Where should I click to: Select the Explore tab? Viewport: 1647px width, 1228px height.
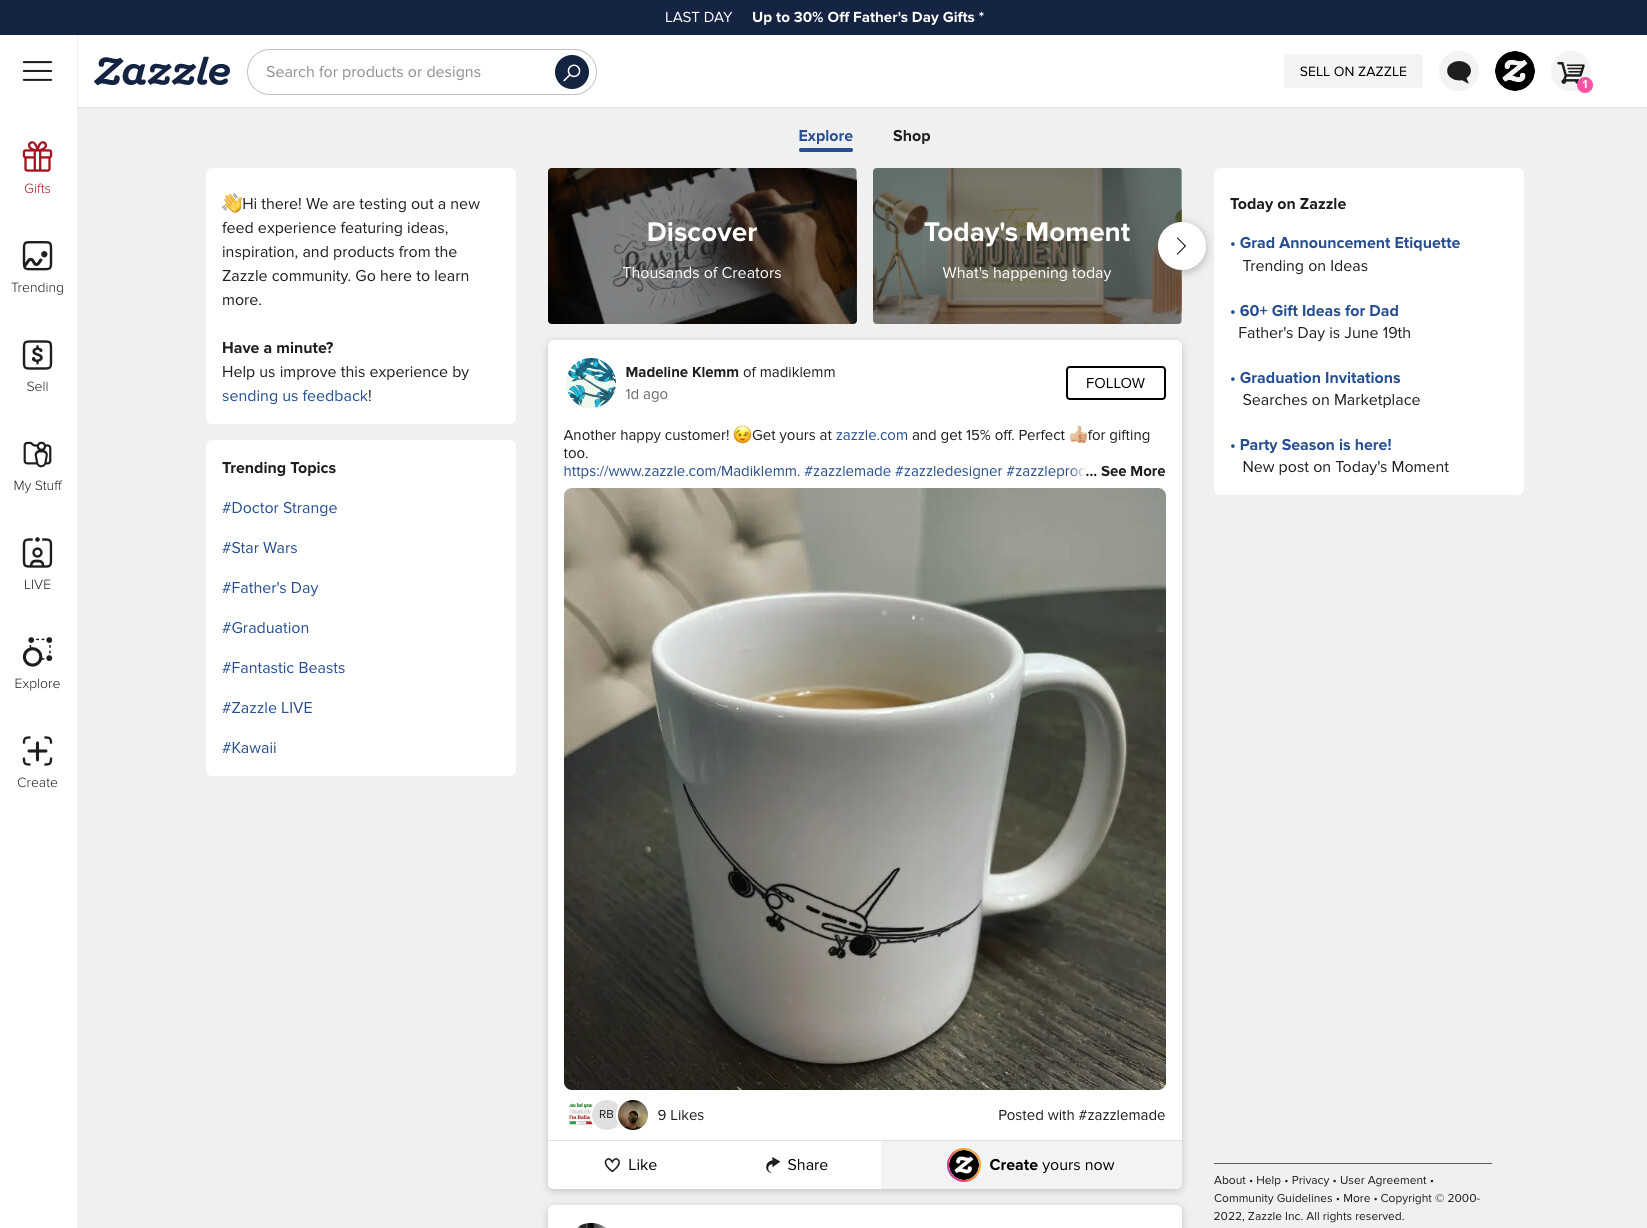(x=825, y=136)
